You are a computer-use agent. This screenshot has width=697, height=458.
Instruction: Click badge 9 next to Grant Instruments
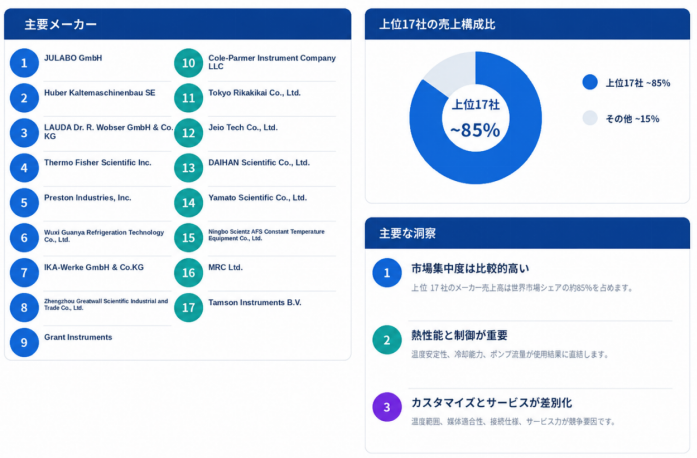tap(24, 342)
